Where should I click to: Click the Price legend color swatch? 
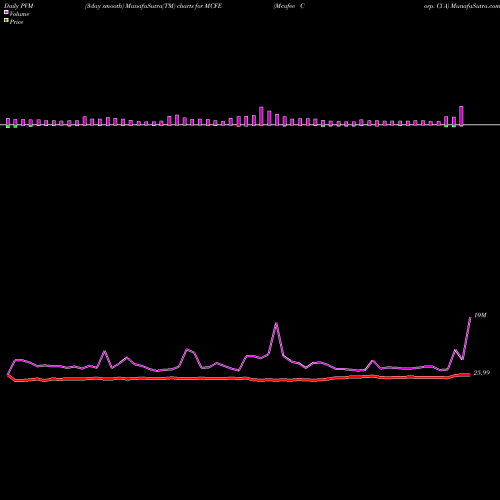6,20
